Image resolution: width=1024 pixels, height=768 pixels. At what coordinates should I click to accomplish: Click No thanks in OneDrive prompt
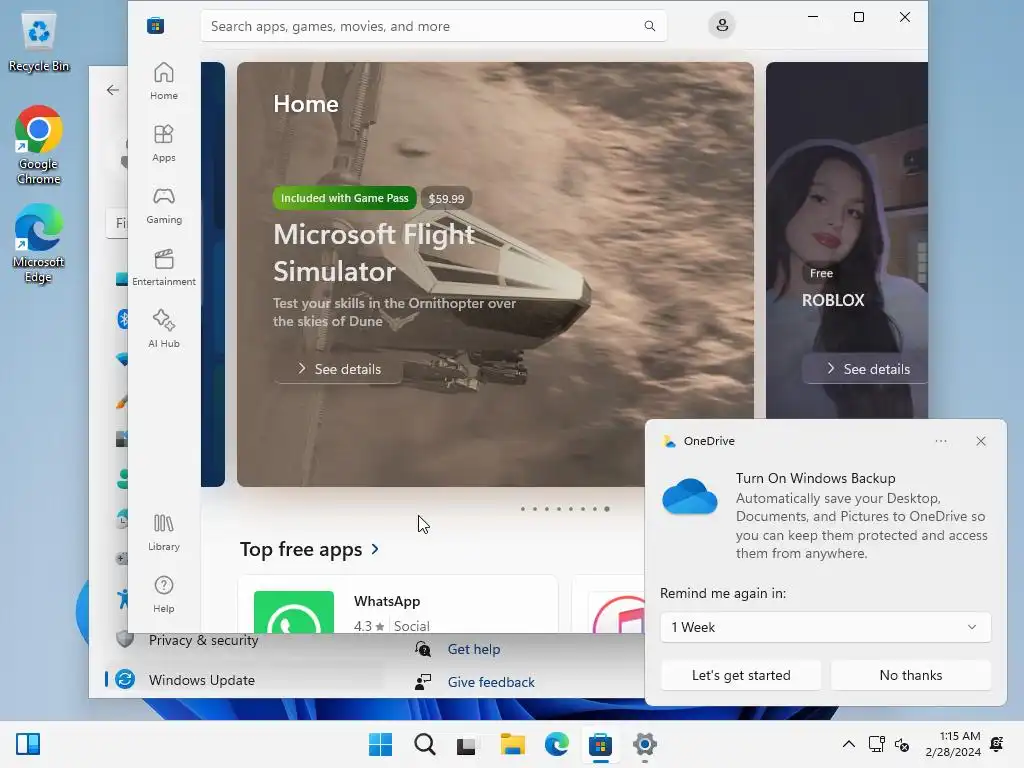910,675
